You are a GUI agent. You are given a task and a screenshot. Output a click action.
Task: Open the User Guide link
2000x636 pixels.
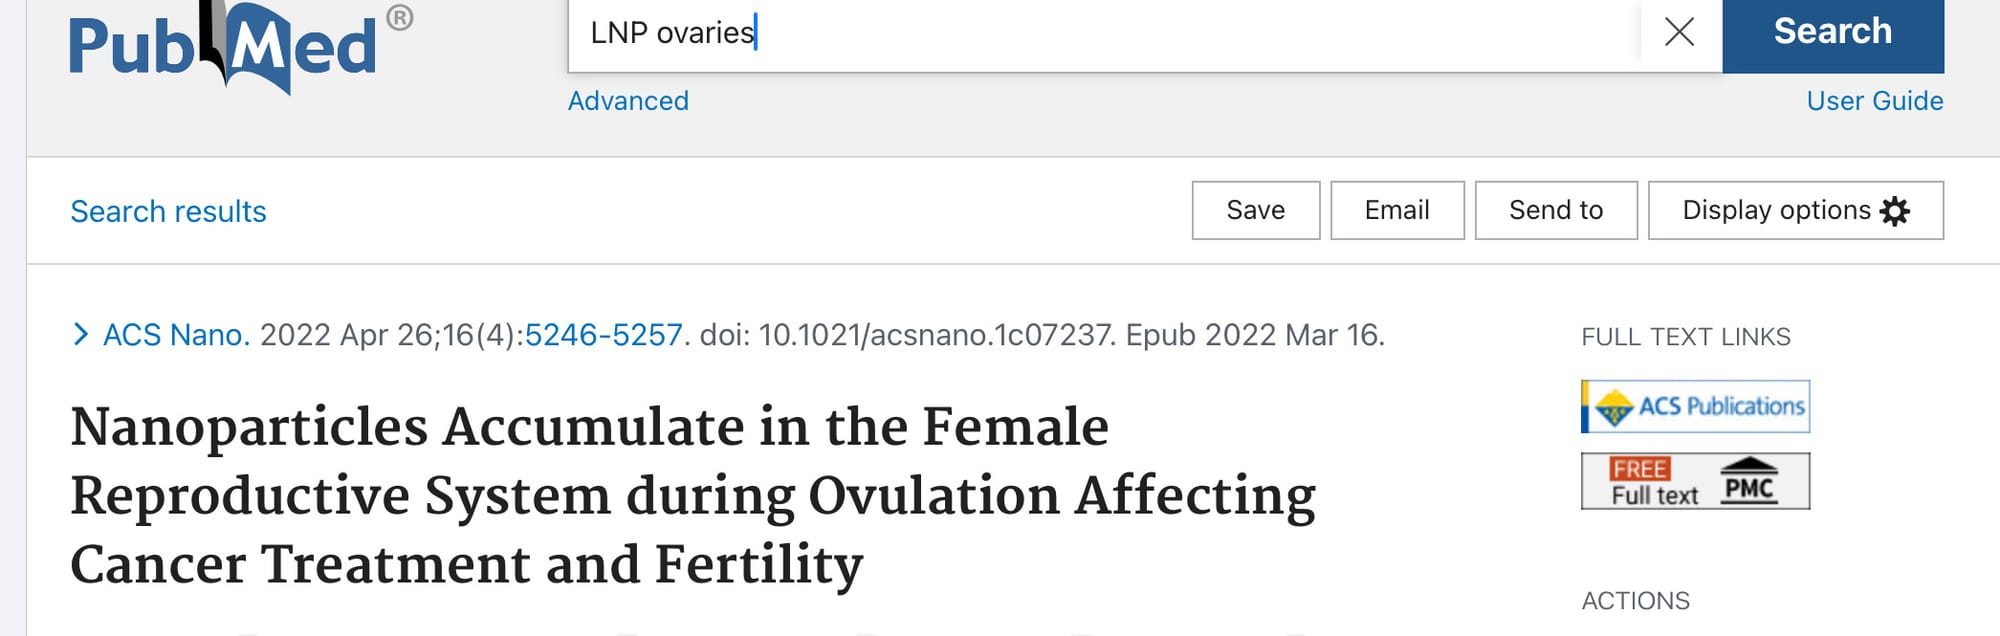click(x=1875, y=101)
